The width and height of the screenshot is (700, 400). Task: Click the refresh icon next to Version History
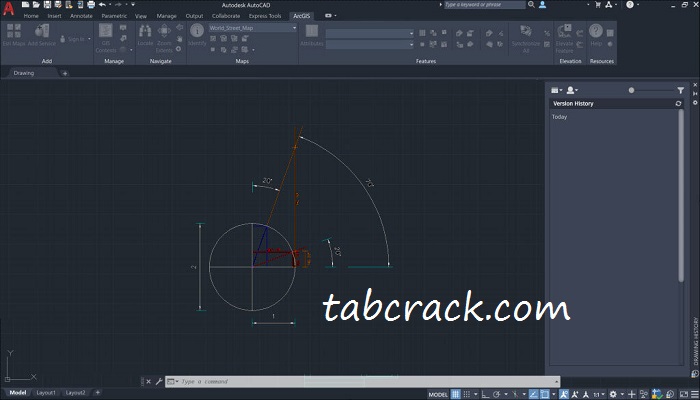click(678, 104)
